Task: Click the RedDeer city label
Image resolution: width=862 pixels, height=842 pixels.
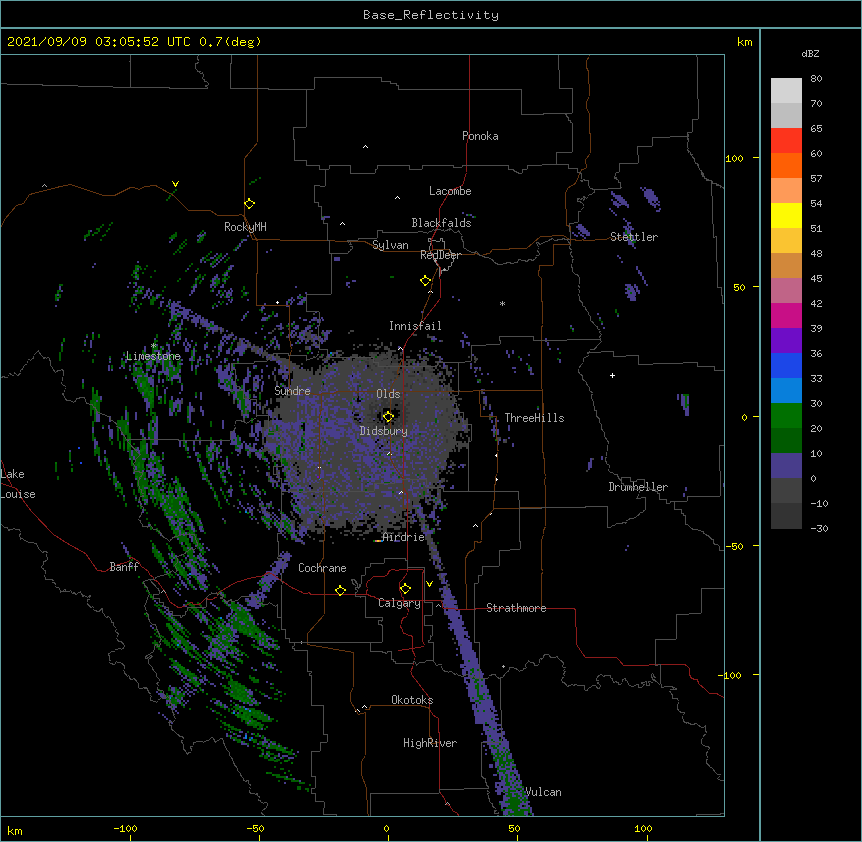Action: [x=440, y=255]
